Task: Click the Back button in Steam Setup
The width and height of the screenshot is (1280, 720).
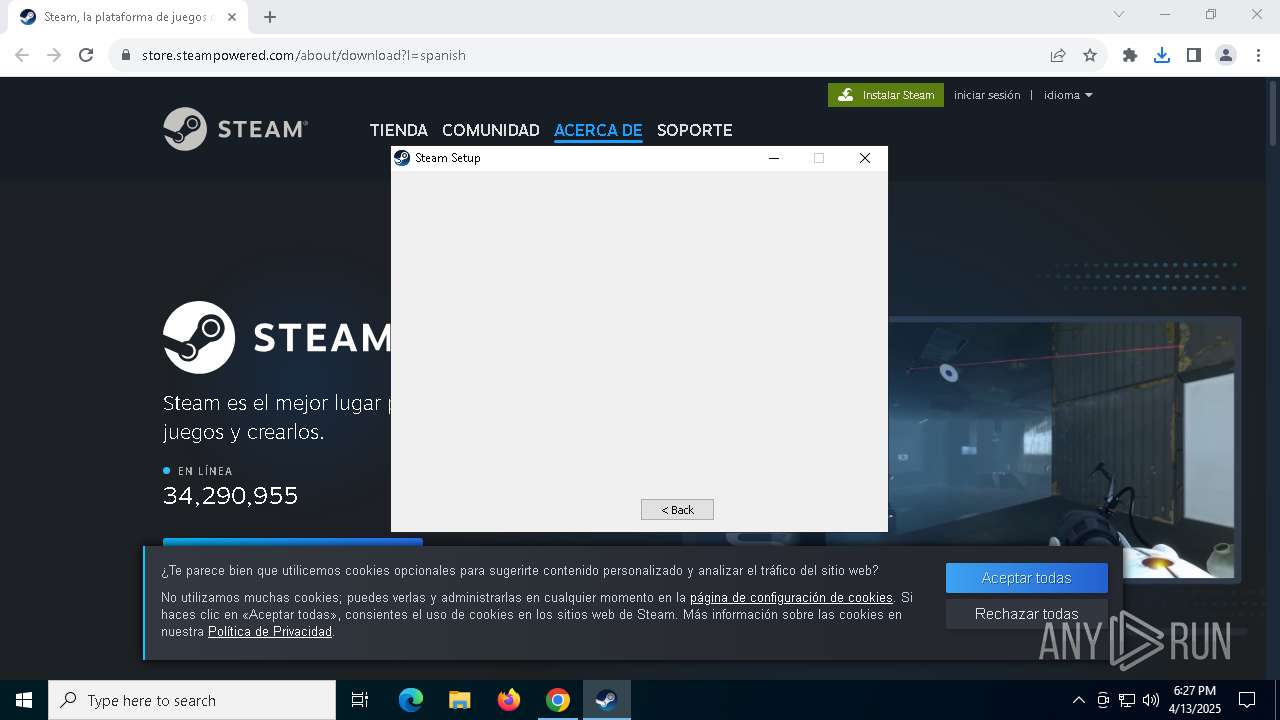Action: pyautogui.click(x=677, y=510)
